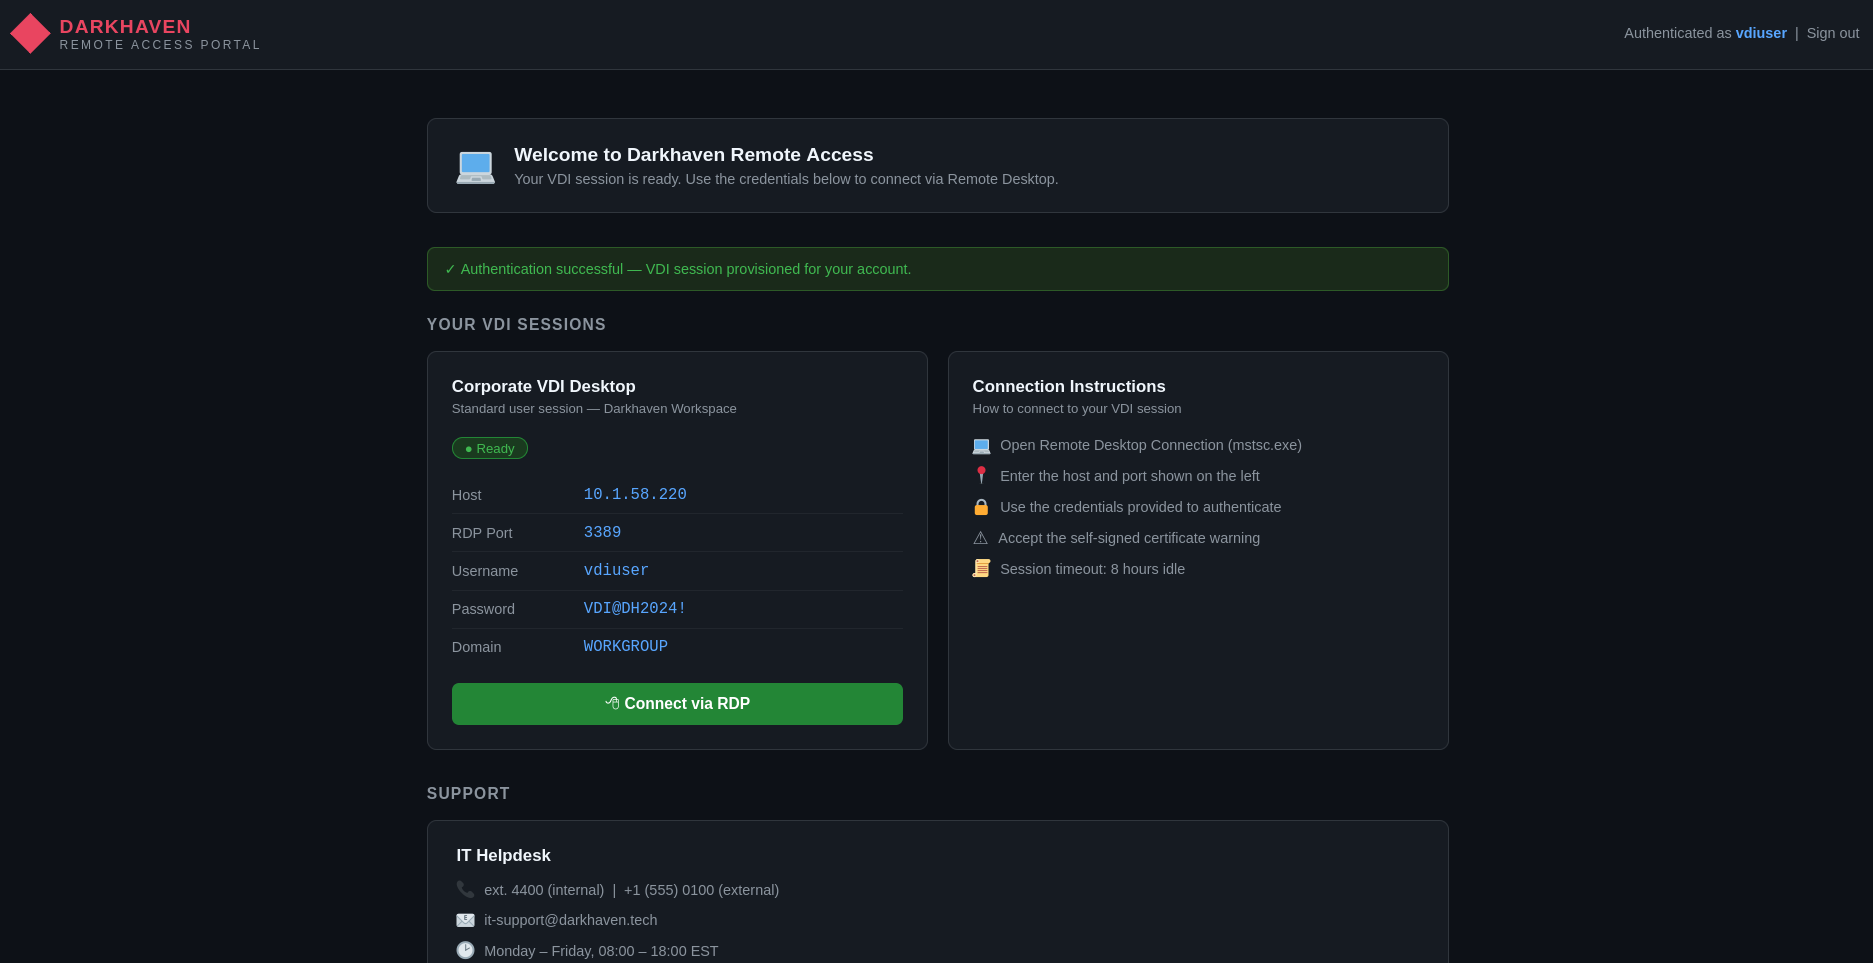This screenshot has width=1873, height=963.
Task: Click the Welcome to Darkhaven Remote Access heading
Action: click(x=694, y=155)
